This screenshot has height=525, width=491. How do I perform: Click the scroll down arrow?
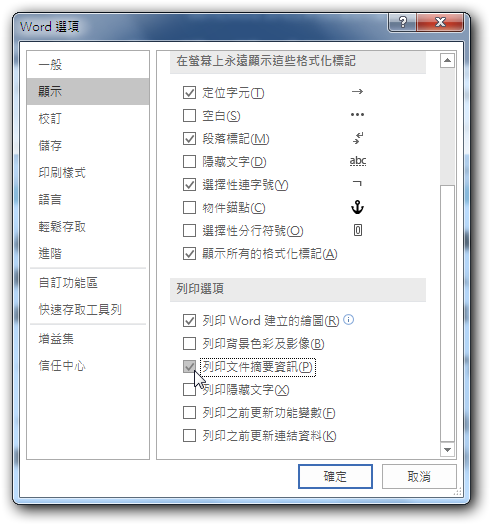point(447,449)
